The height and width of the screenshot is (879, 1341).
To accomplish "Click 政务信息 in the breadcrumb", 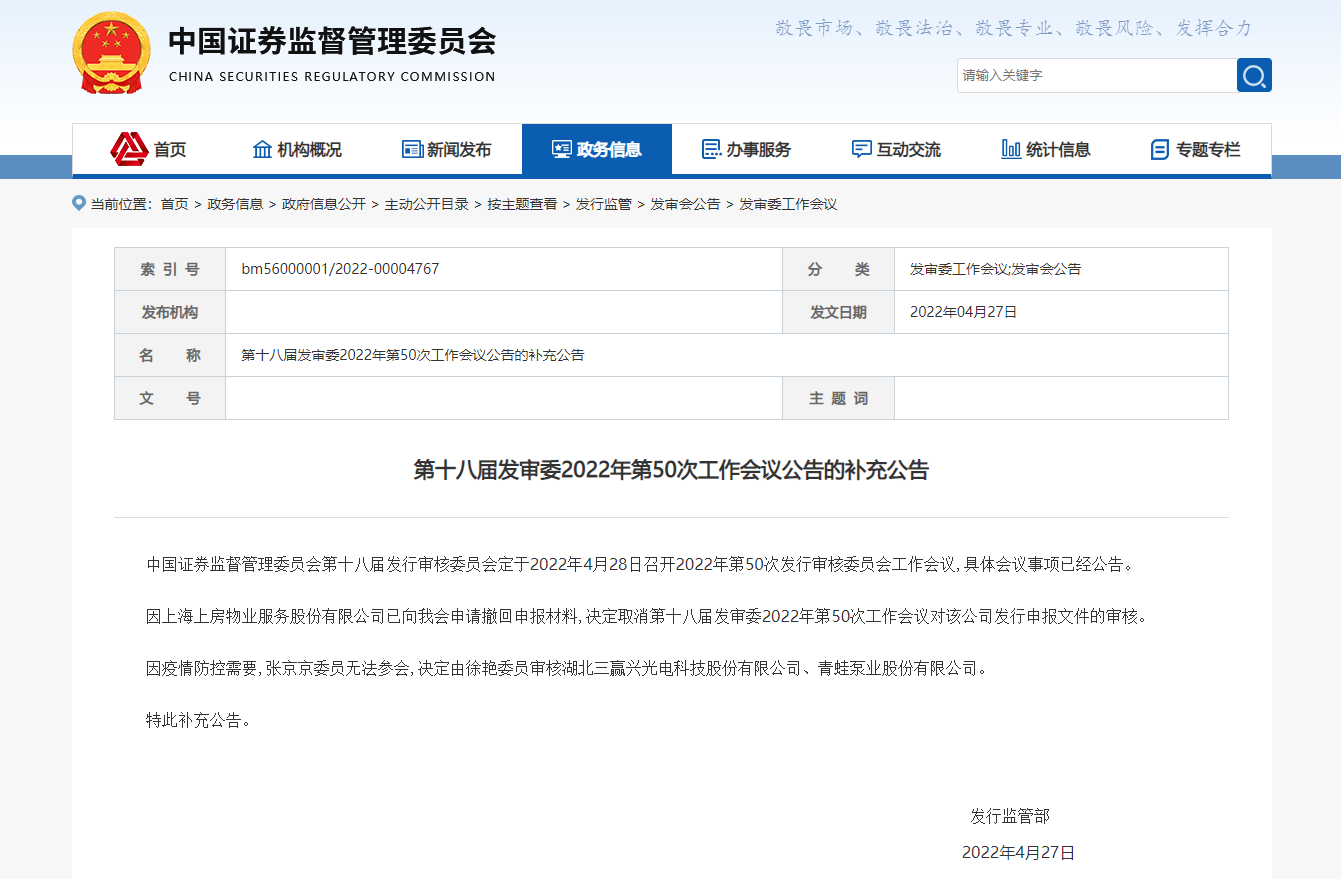I will click(235, 204).
